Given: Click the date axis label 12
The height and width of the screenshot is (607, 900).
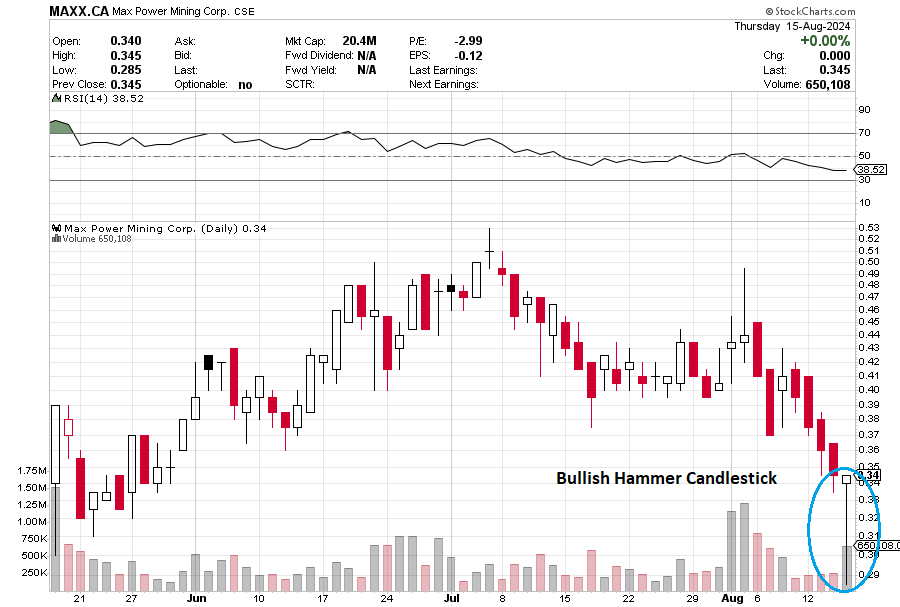Looking at the screenshot, I should (x=808, y=598).
